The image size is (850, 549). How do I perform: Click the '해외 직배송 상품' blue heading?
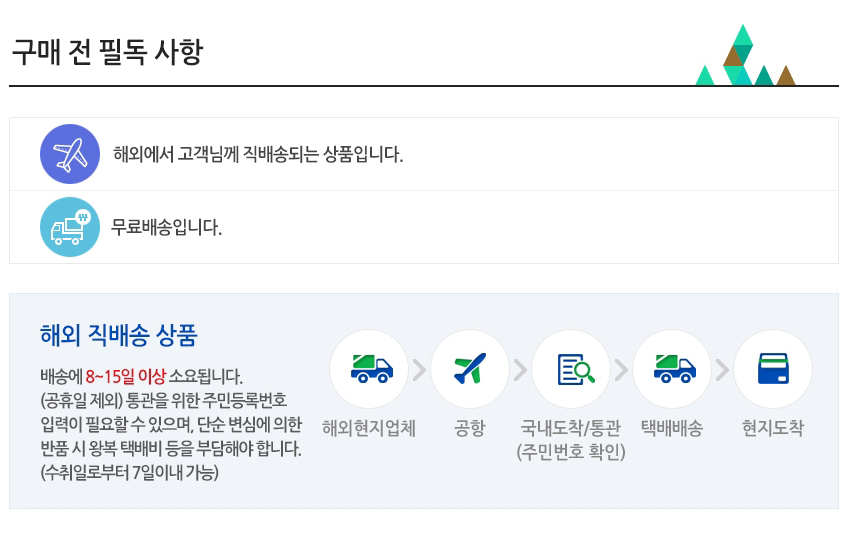(x=118, y=336)
